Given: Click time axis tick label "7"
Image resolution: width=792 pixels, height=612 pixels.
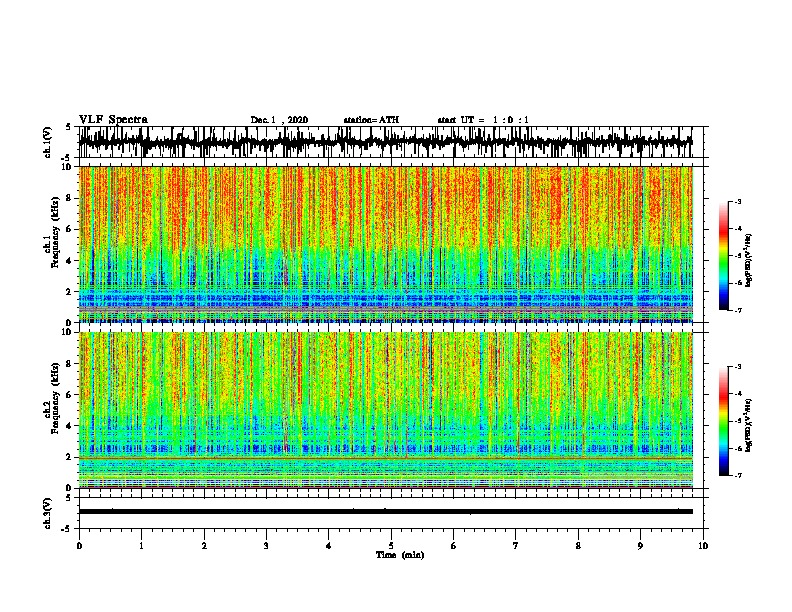Looking at the screenshot, I should click(x=516, y=545).
